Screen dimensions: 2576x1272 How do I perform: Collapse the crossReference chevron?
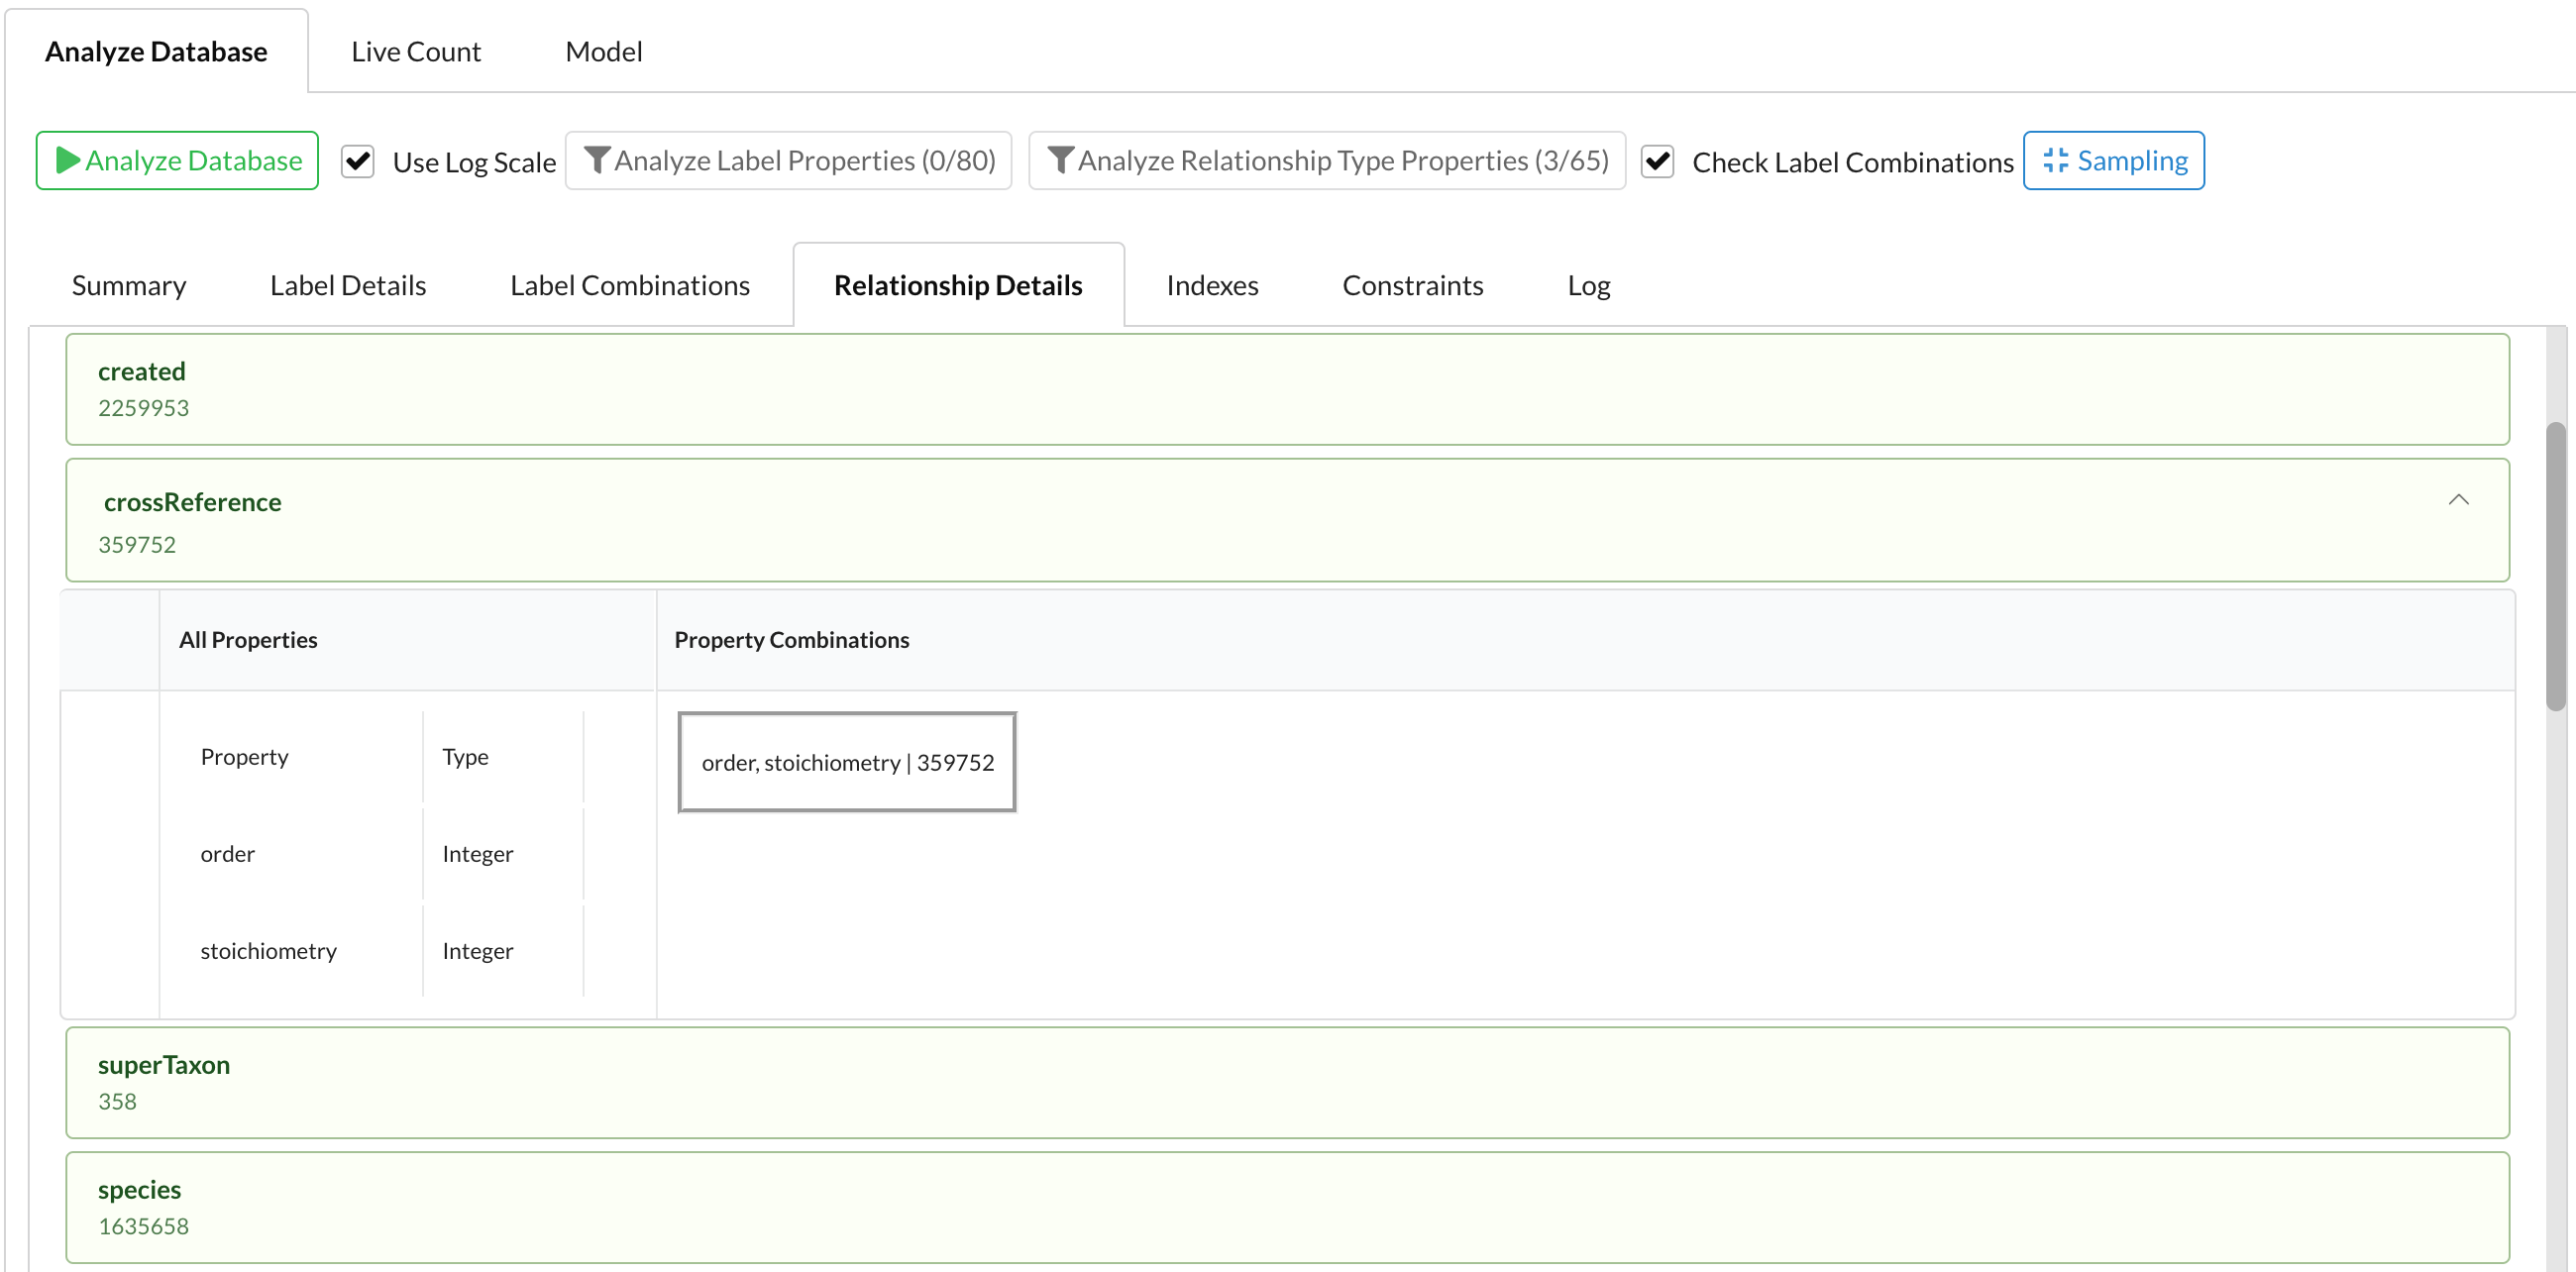click(2459, 500)
